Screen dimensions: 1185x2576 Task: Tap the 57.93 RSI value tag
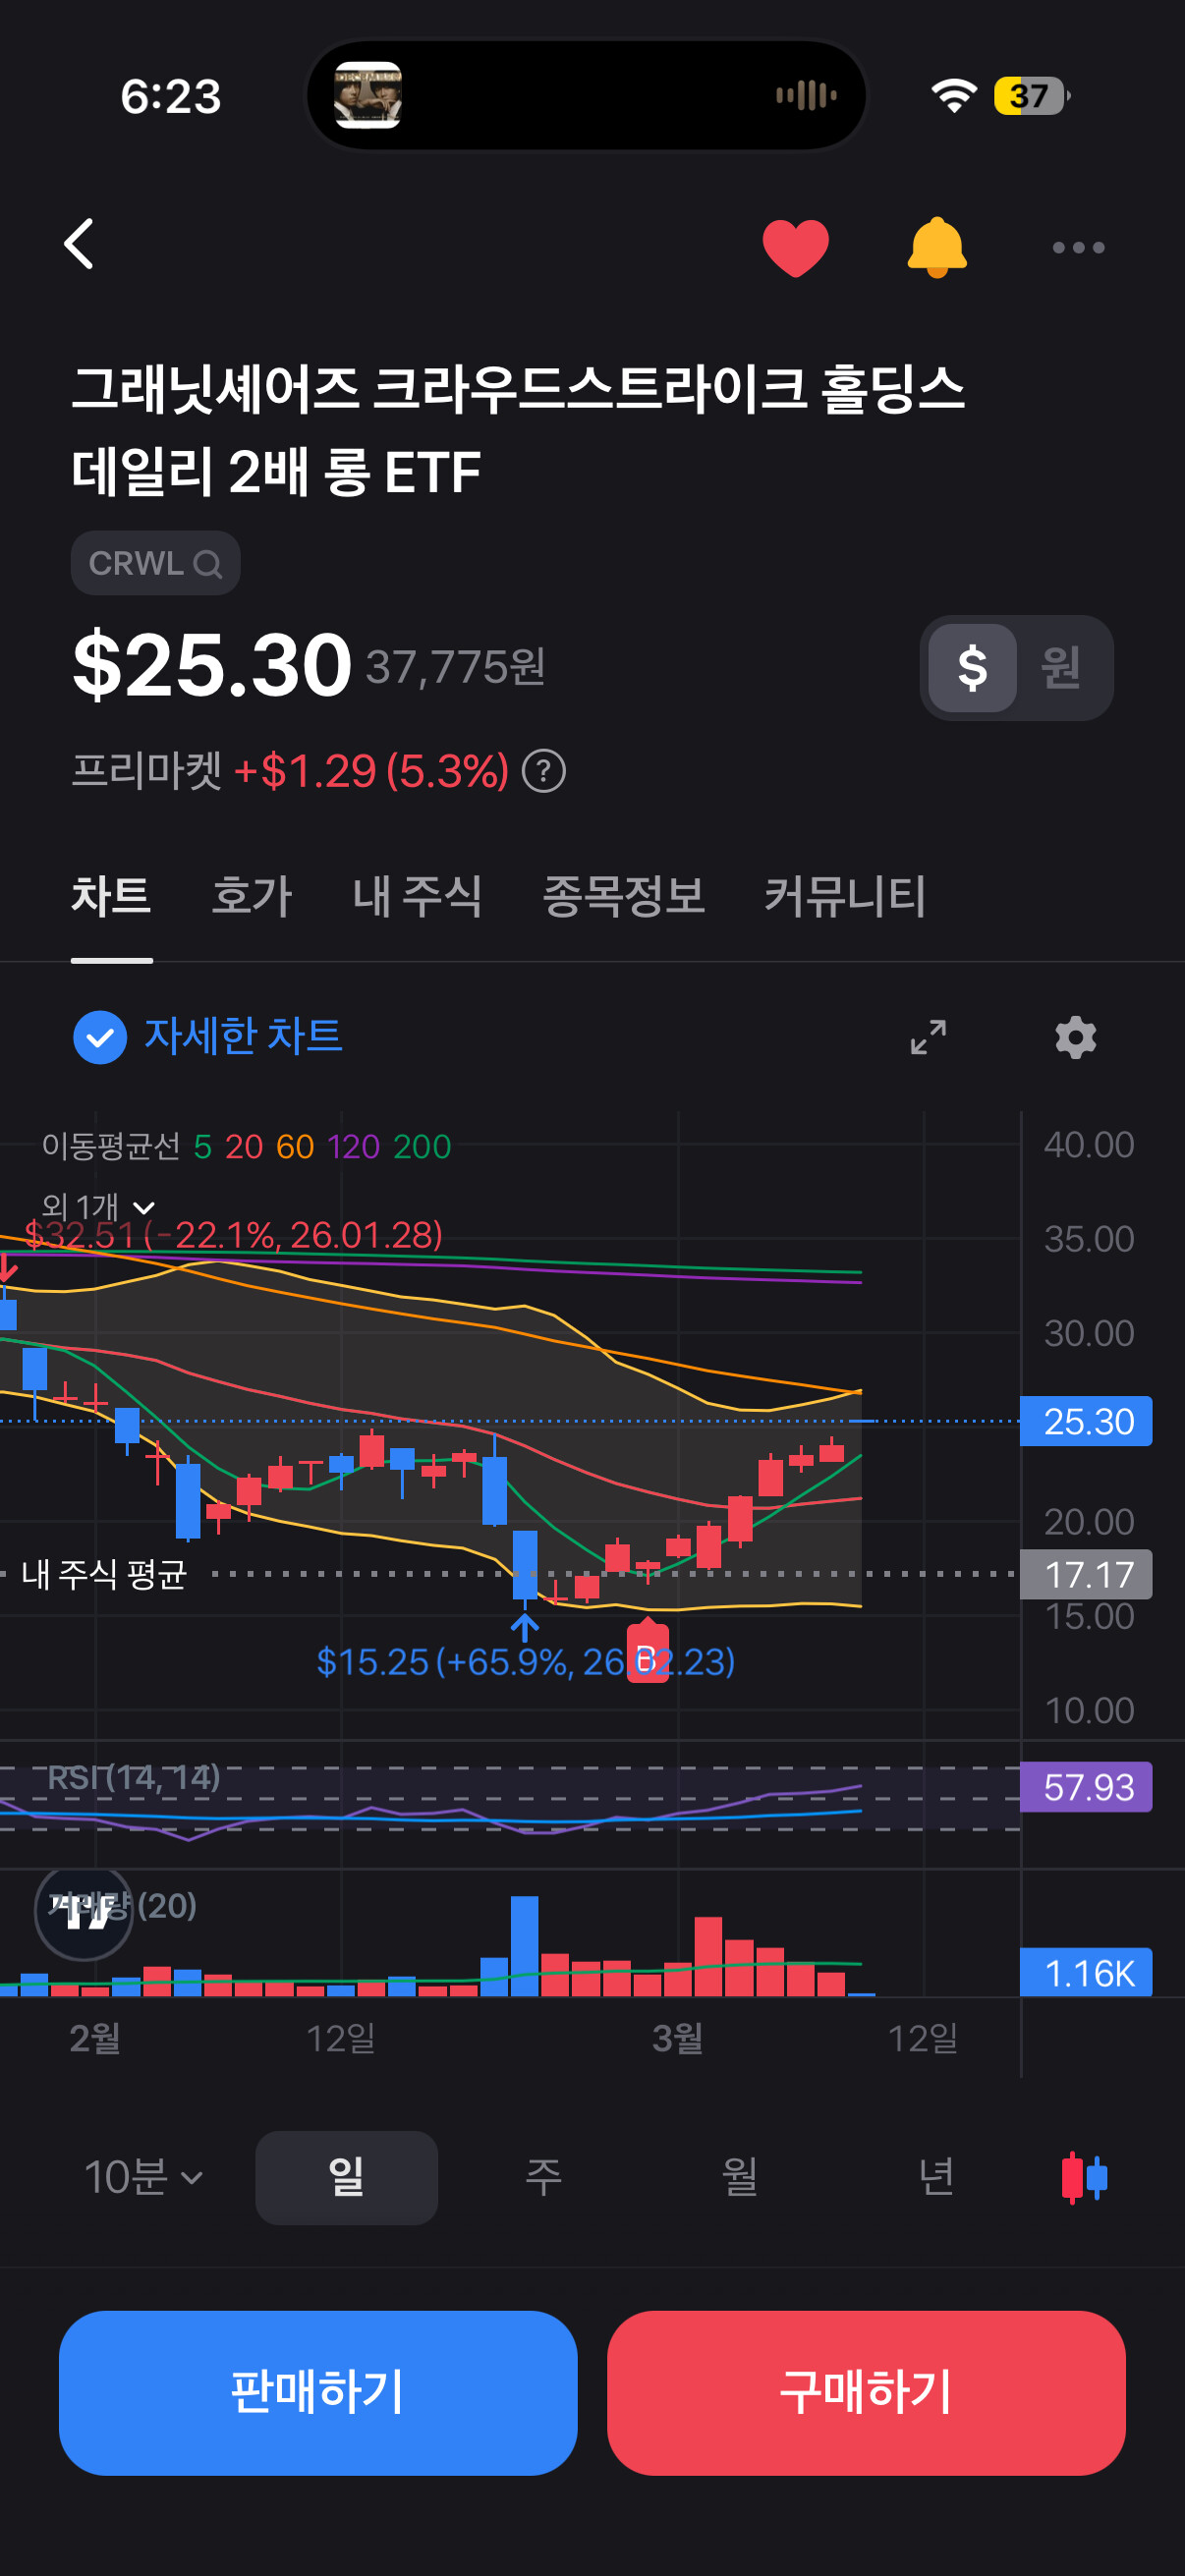[x=1086, y=1786]
